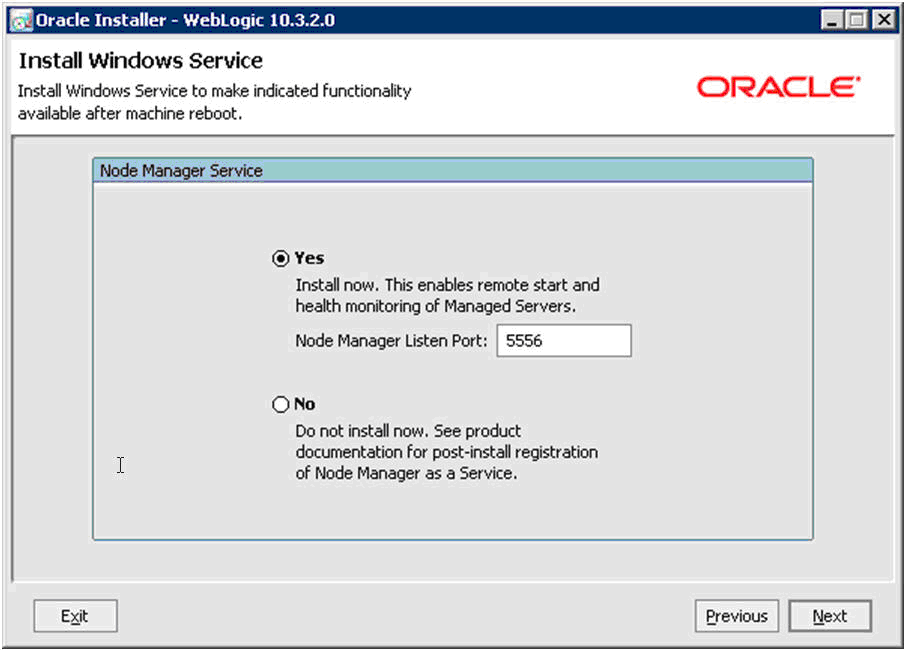This screenshot has height=651, width=906.
Task: Minimize the Oracle Installer window
Action: tap(832, 21)
